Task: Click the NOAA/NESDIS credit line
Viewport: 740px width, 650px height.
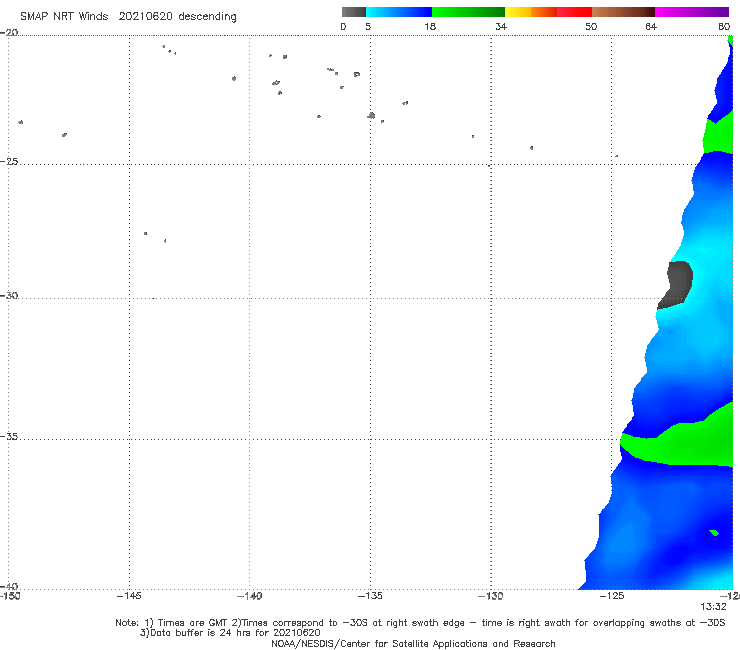Action: pyautogui.click(x=413, y=644)
